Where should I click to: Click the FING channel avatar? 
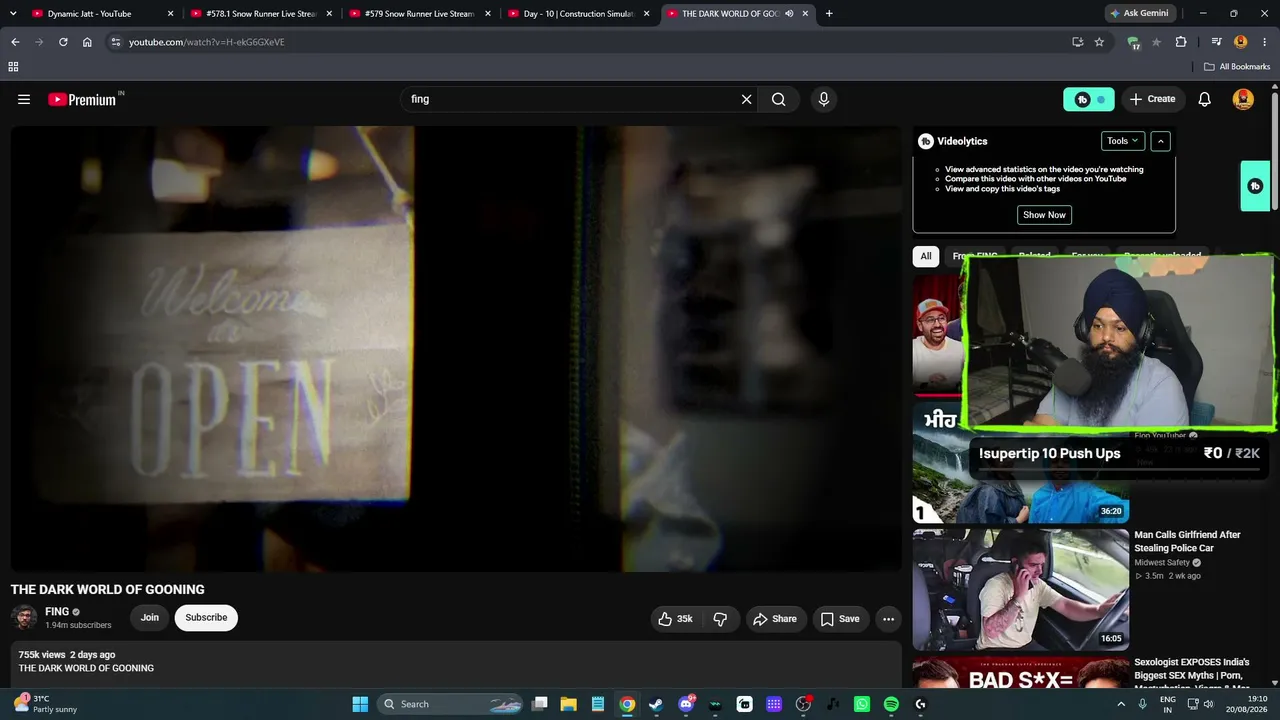[x=24, y=618]
